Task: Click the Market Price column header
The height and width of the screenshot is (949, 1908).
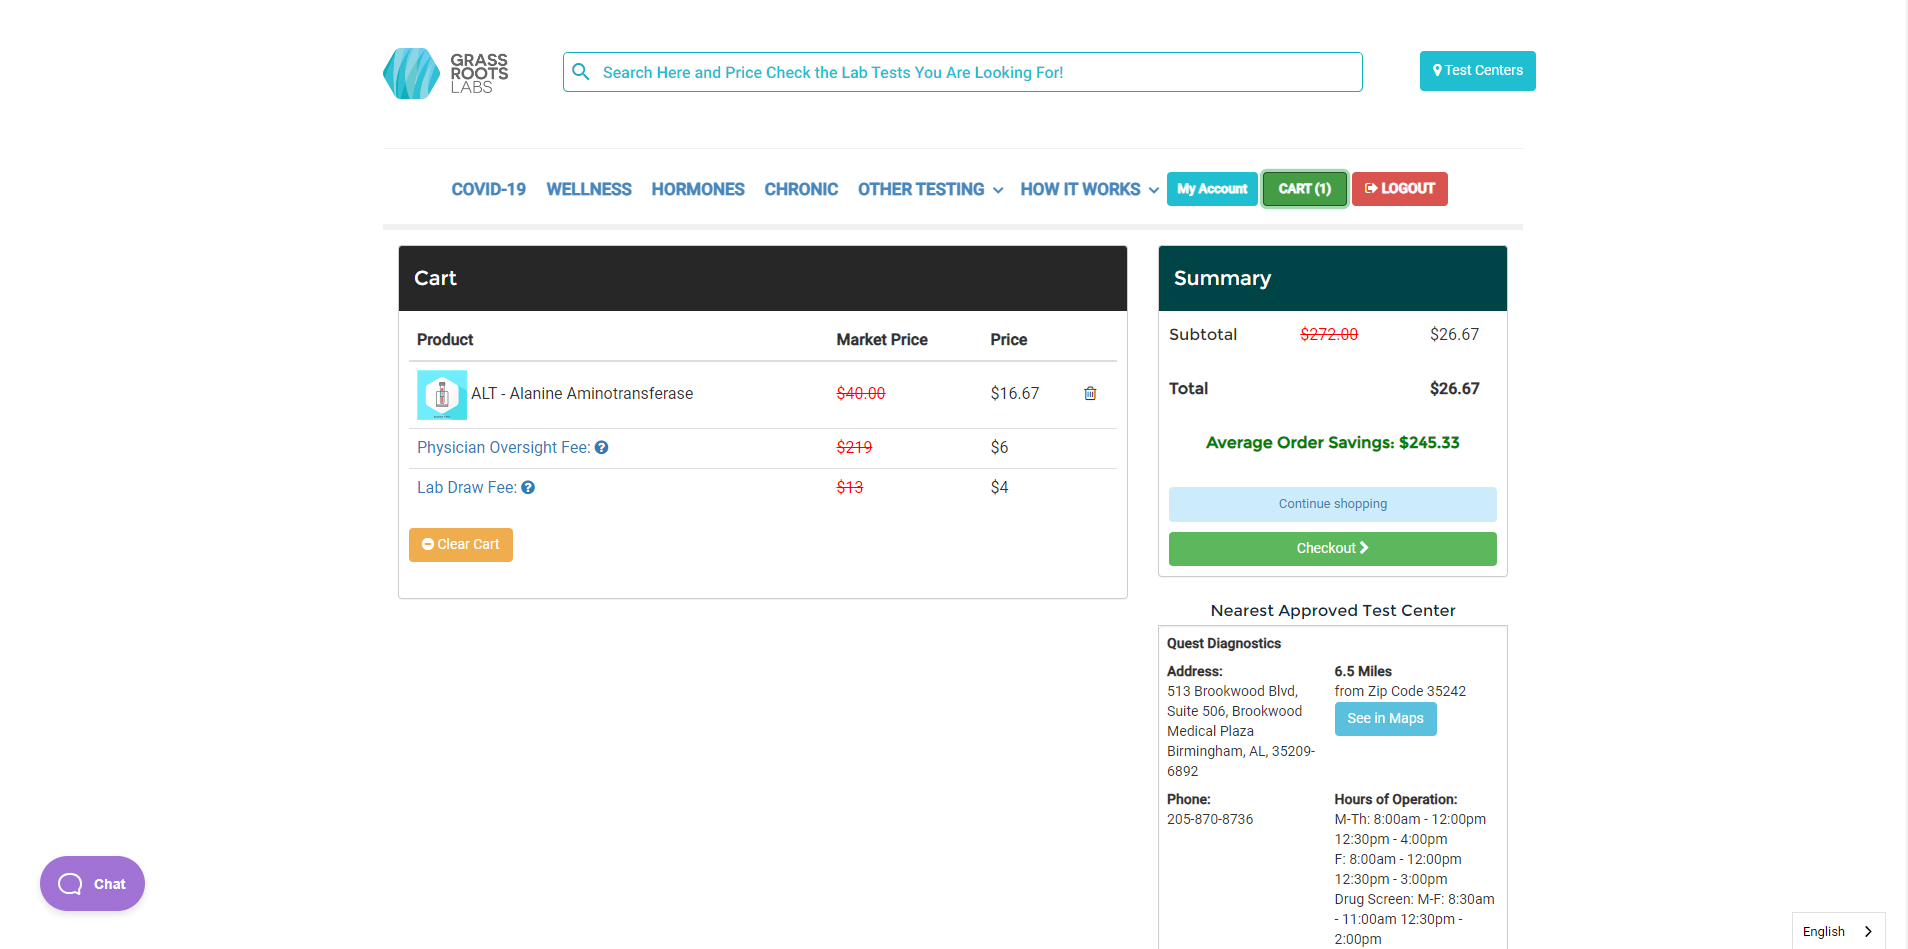Action: click(x=882, y=340)
